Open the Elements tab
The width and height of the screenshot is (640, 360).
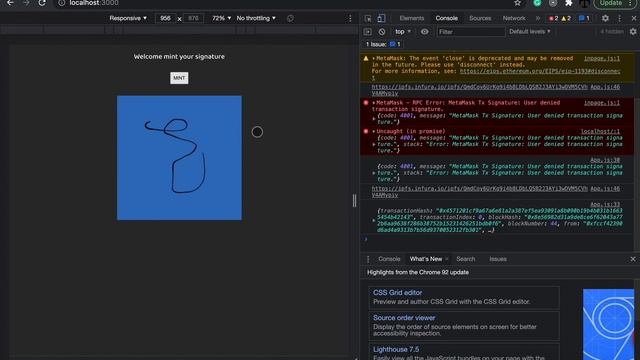(x=411, y=18)
